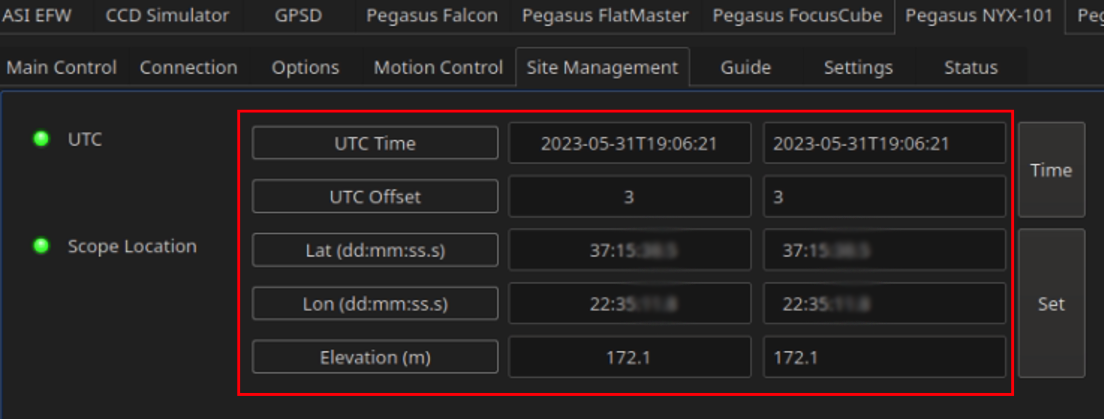Click the Set button for scope location
1104x419 pixels.
[x=1051, y=304]
